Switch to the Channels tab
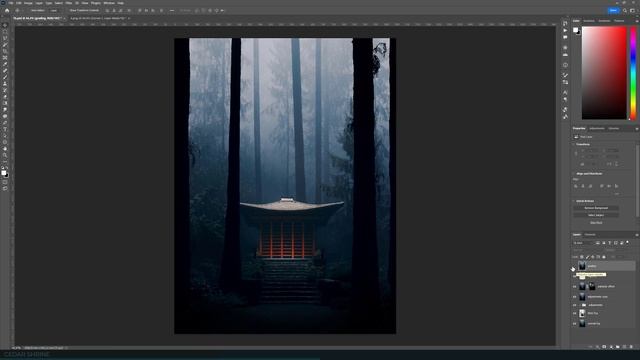 click(590, 235)
